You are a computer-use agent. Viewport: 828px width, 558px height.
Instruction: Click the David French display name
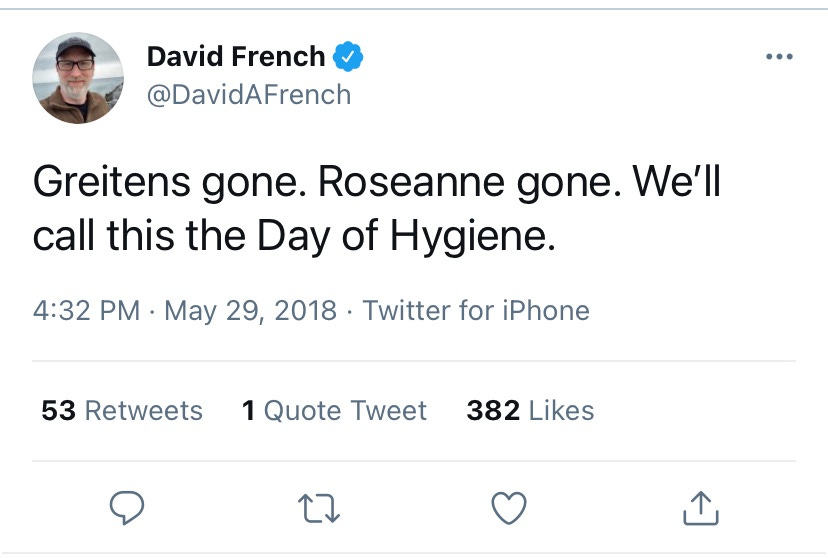click(236, 58)
